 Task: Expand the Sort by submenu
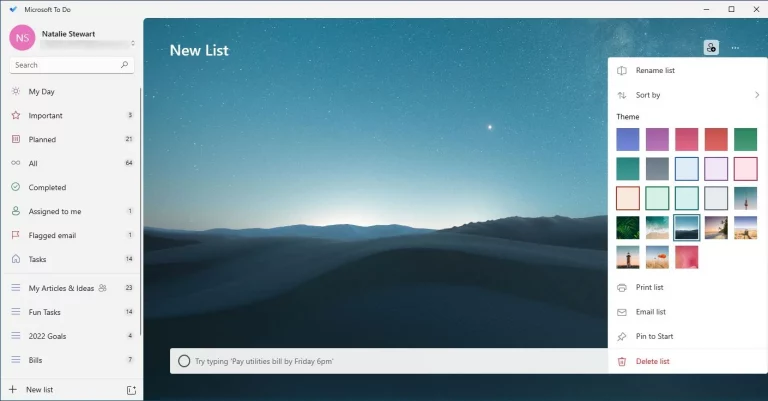(x=756, y=95)
